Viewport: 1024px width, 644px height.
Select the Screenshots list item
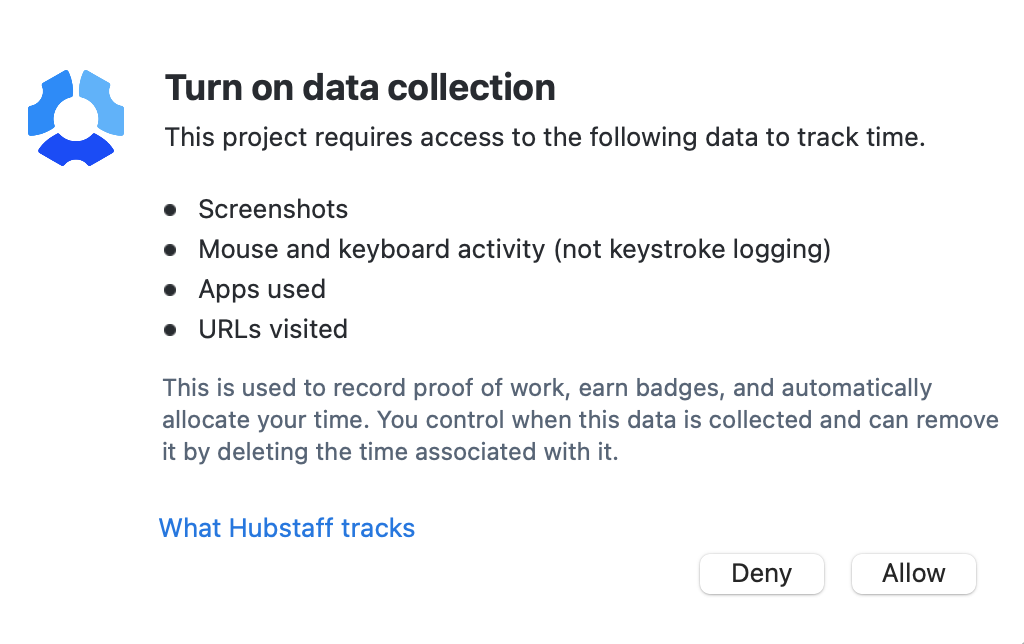pos(273,210)
